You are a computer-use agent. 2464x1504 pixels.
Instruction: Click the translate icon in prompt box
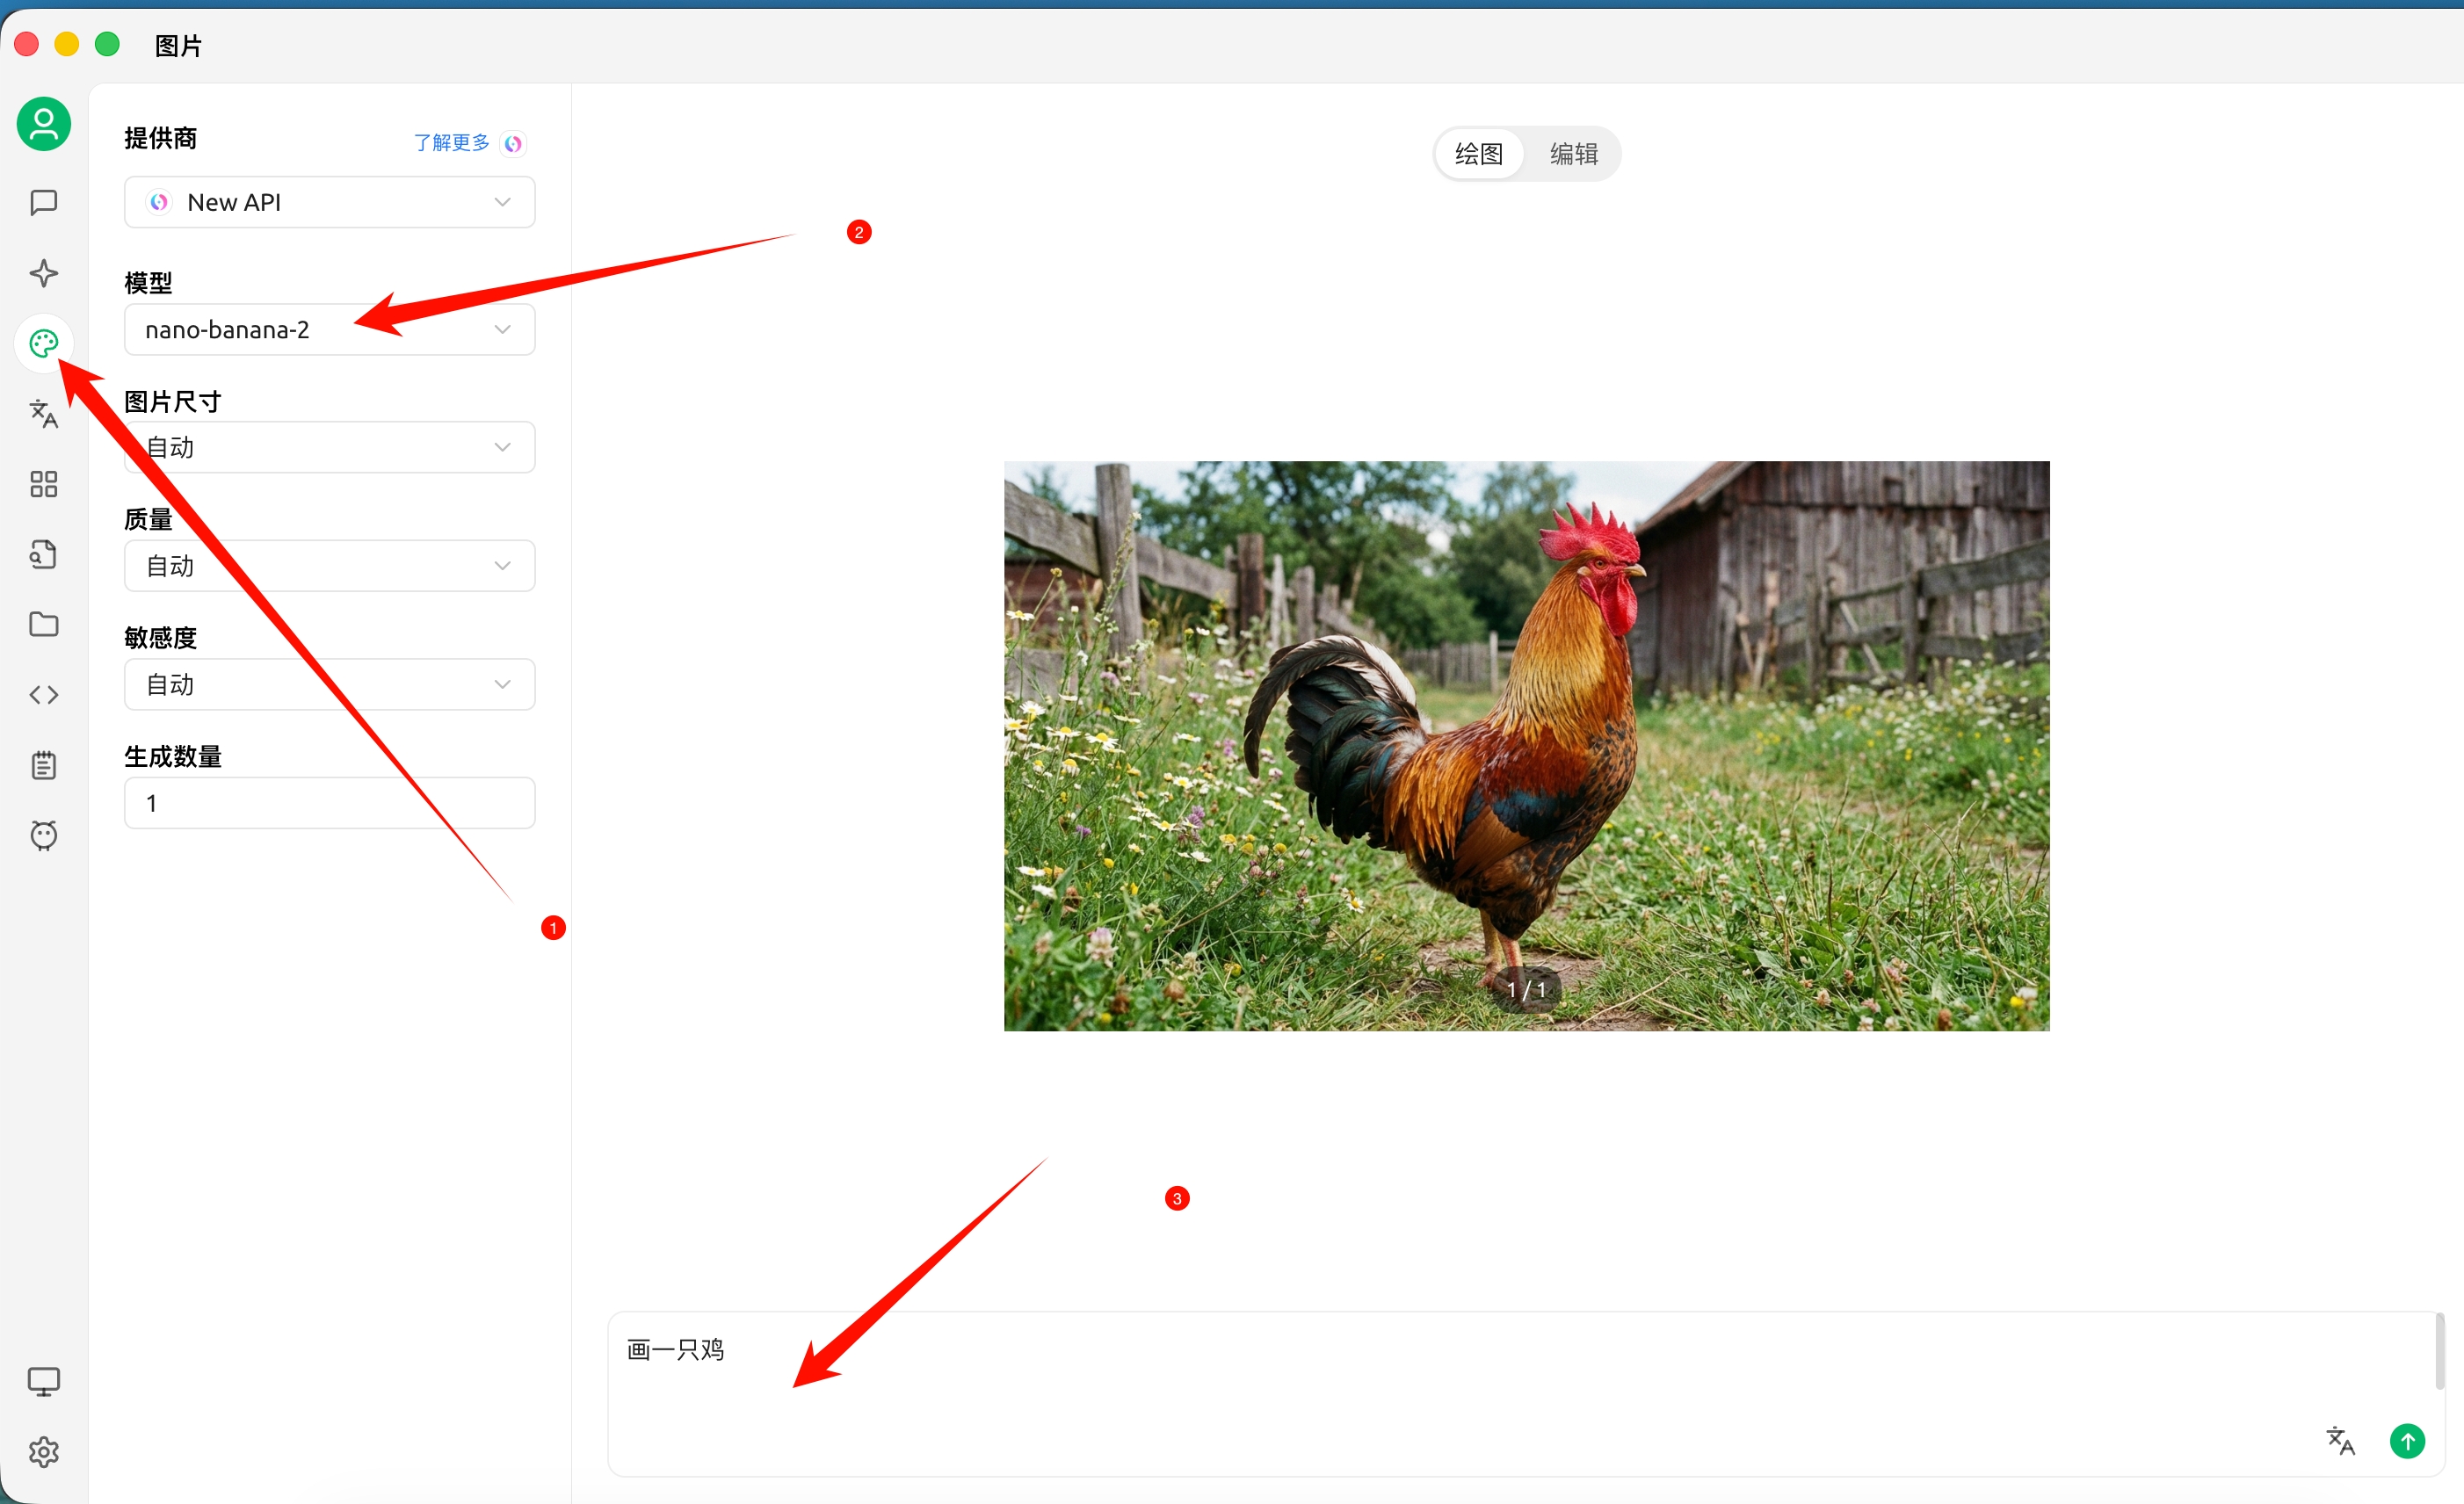point(2340,1441)
